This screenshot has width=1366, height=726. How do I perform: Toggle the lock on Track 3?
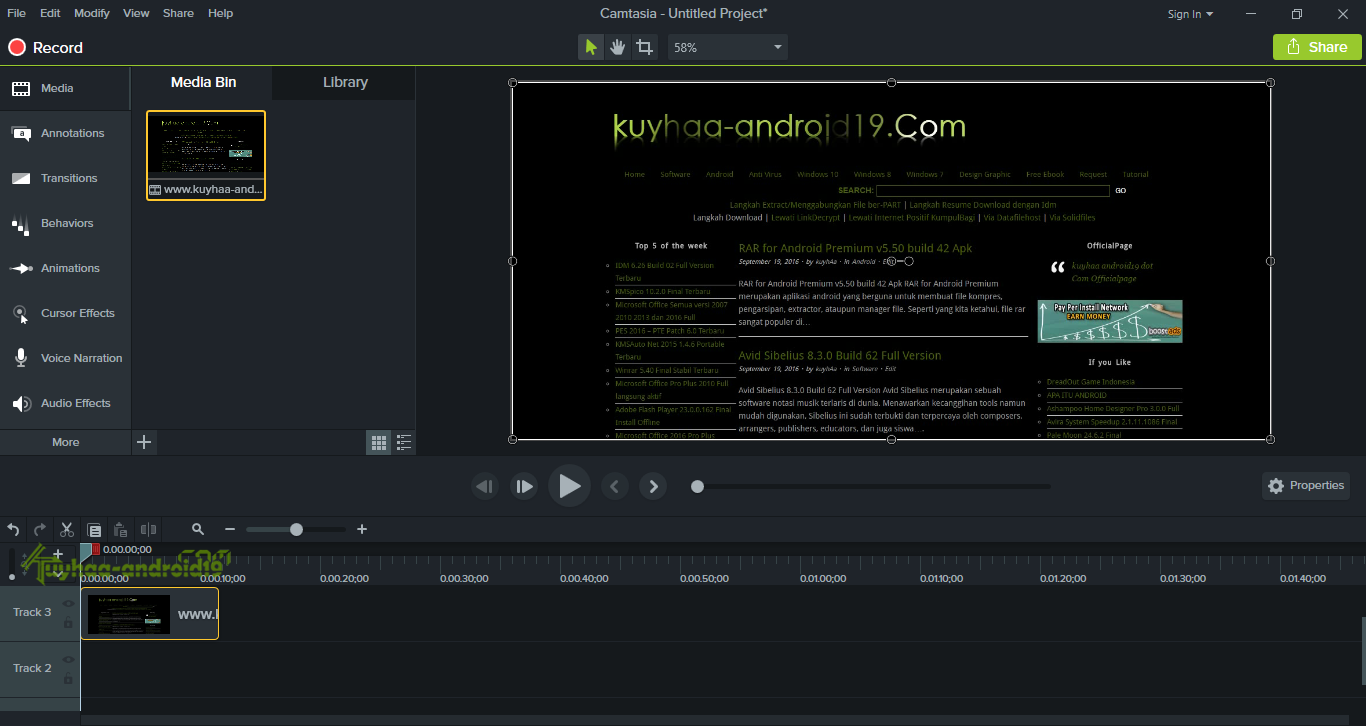click(68, 622)
